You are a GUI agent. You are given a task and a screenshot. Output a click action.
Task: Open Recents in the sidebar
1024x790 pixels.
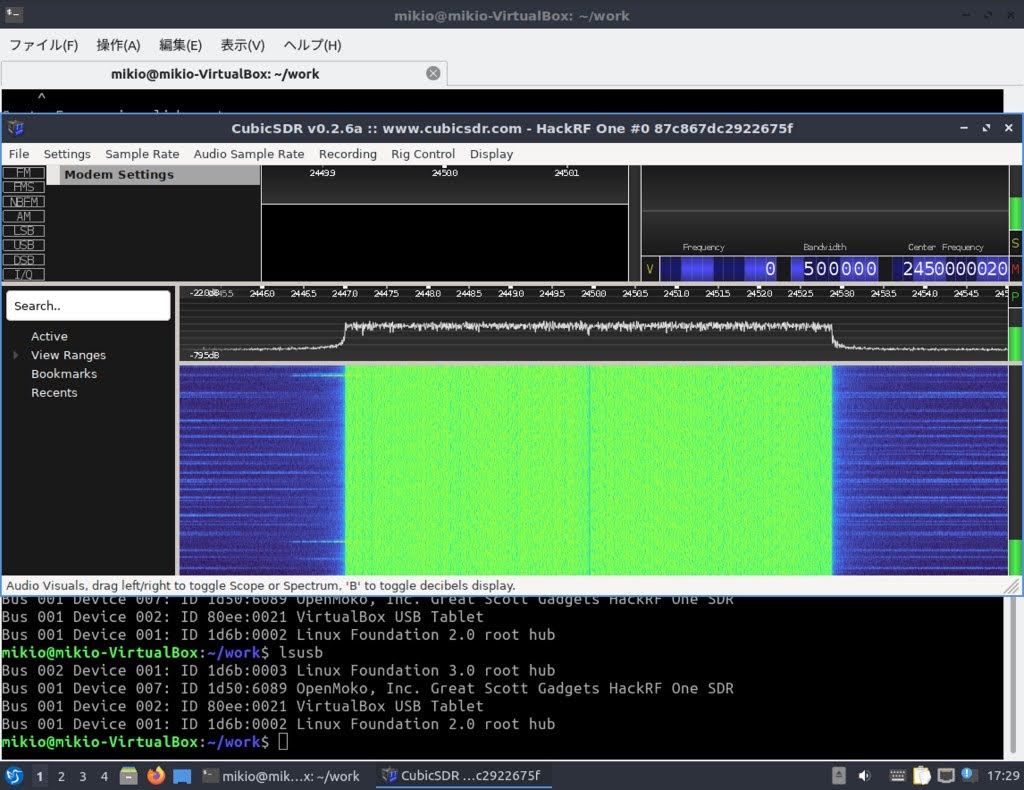click(55, 392)
